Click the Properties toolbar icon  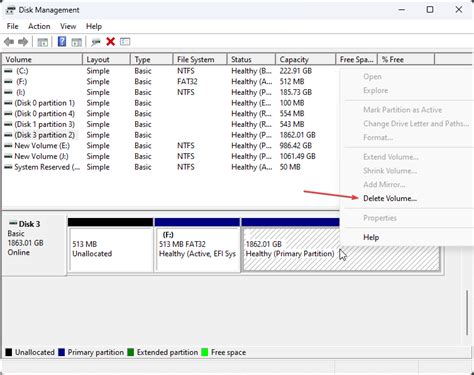(x=125, y=42)
